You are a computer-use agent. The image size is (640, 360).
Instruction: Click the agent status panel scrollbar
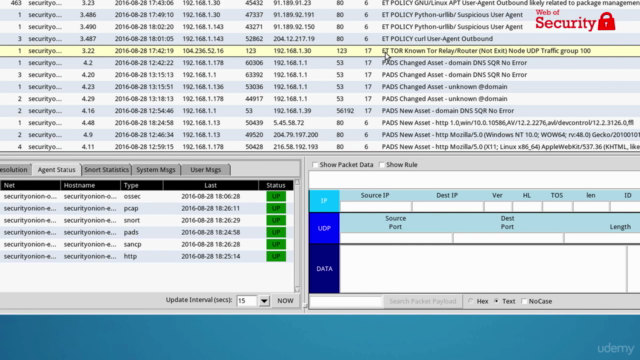pyautogui.click(x=297, y=236)
